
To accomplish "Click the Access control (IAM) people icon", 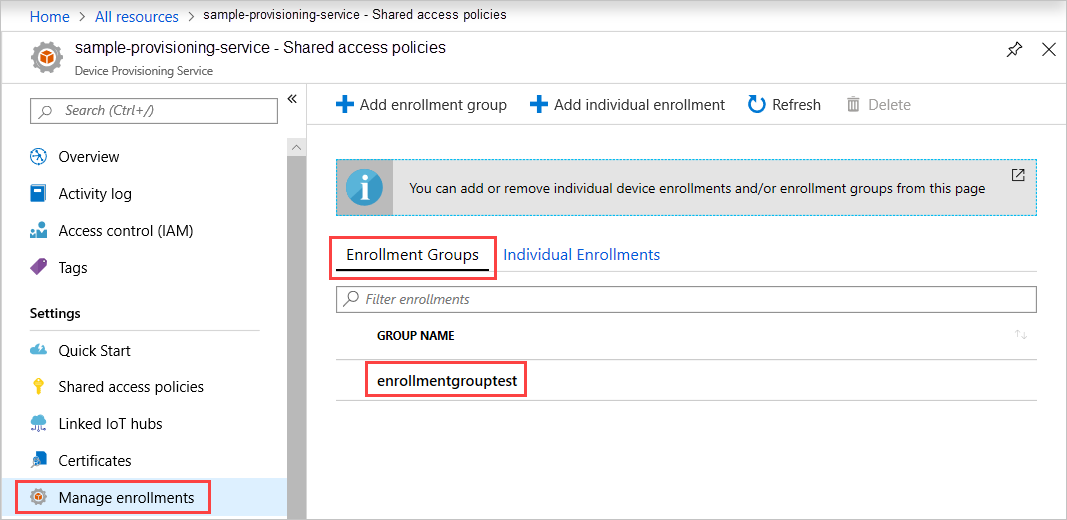I will (x=38, y=231).
